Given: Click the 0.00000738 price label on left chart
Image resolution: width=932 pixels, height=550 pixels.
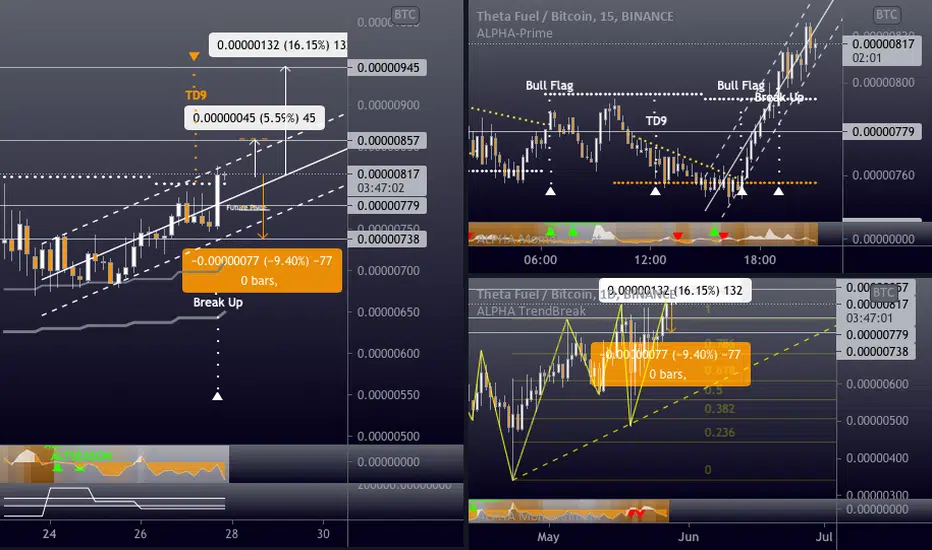Looking at the screenshot, I should 387,239.
